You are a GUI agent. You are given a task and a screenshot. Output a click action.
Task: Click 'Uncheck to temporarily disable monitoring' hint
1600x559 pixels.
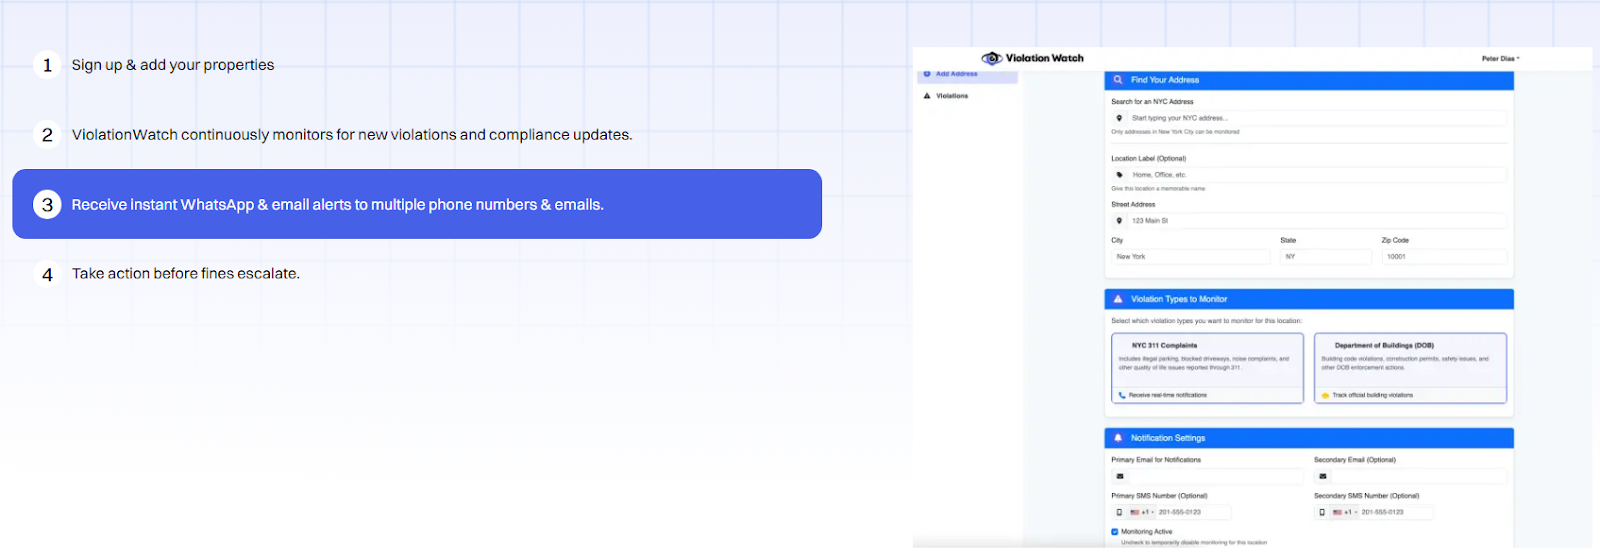[1194, 543]
